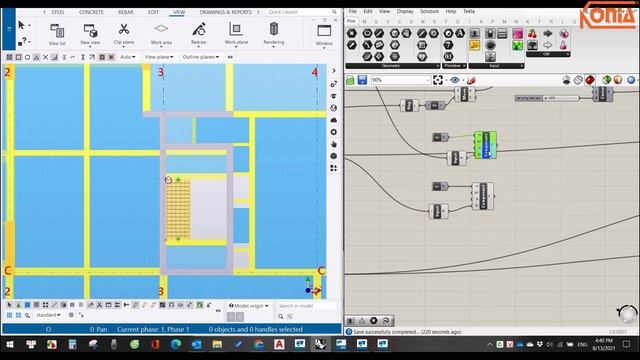The image size is (640, 360).
Task: Switch Grasshopper to no preview mode
Action: tap(567, 80)
